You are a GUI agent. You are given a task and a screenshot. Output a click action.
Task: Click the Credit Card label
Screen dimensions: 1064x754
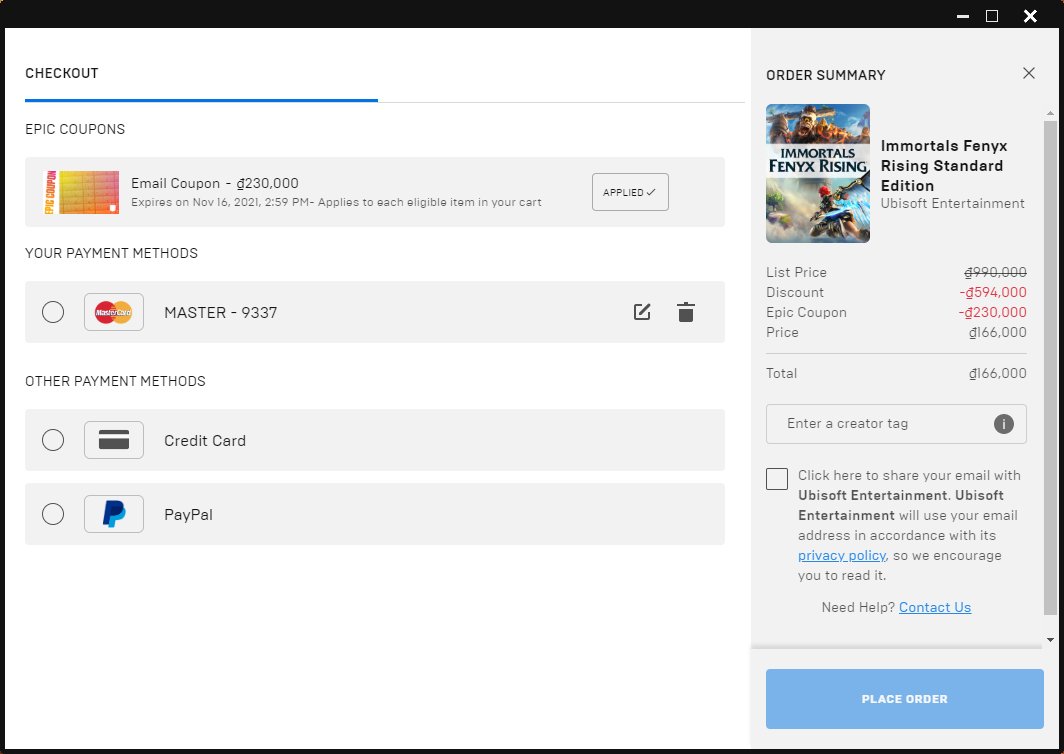click(x=205, y=440)
